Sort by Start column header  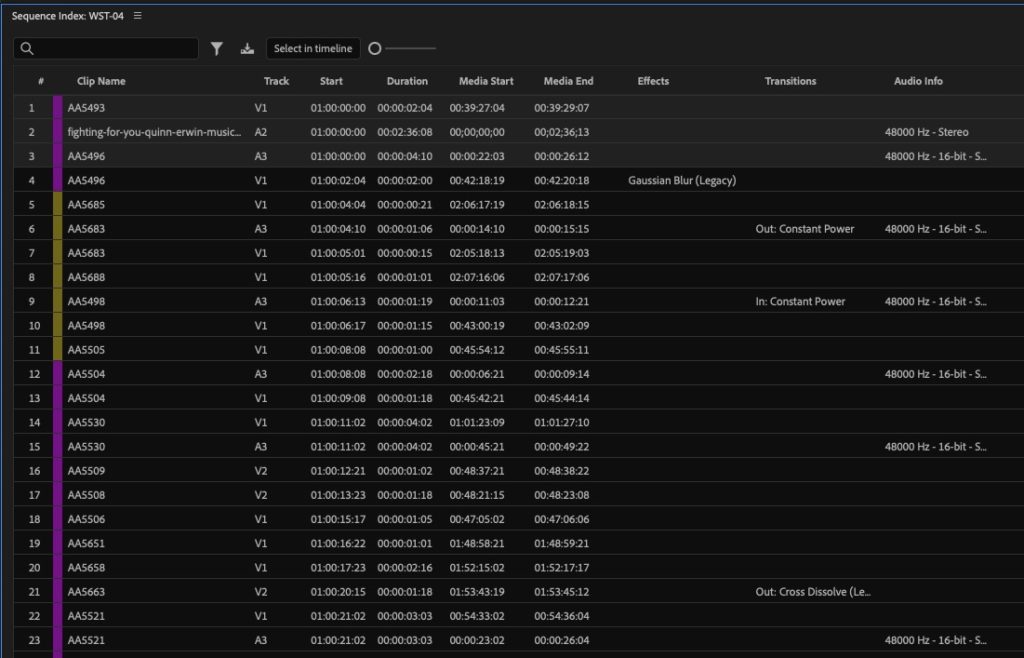pos(331,81)
